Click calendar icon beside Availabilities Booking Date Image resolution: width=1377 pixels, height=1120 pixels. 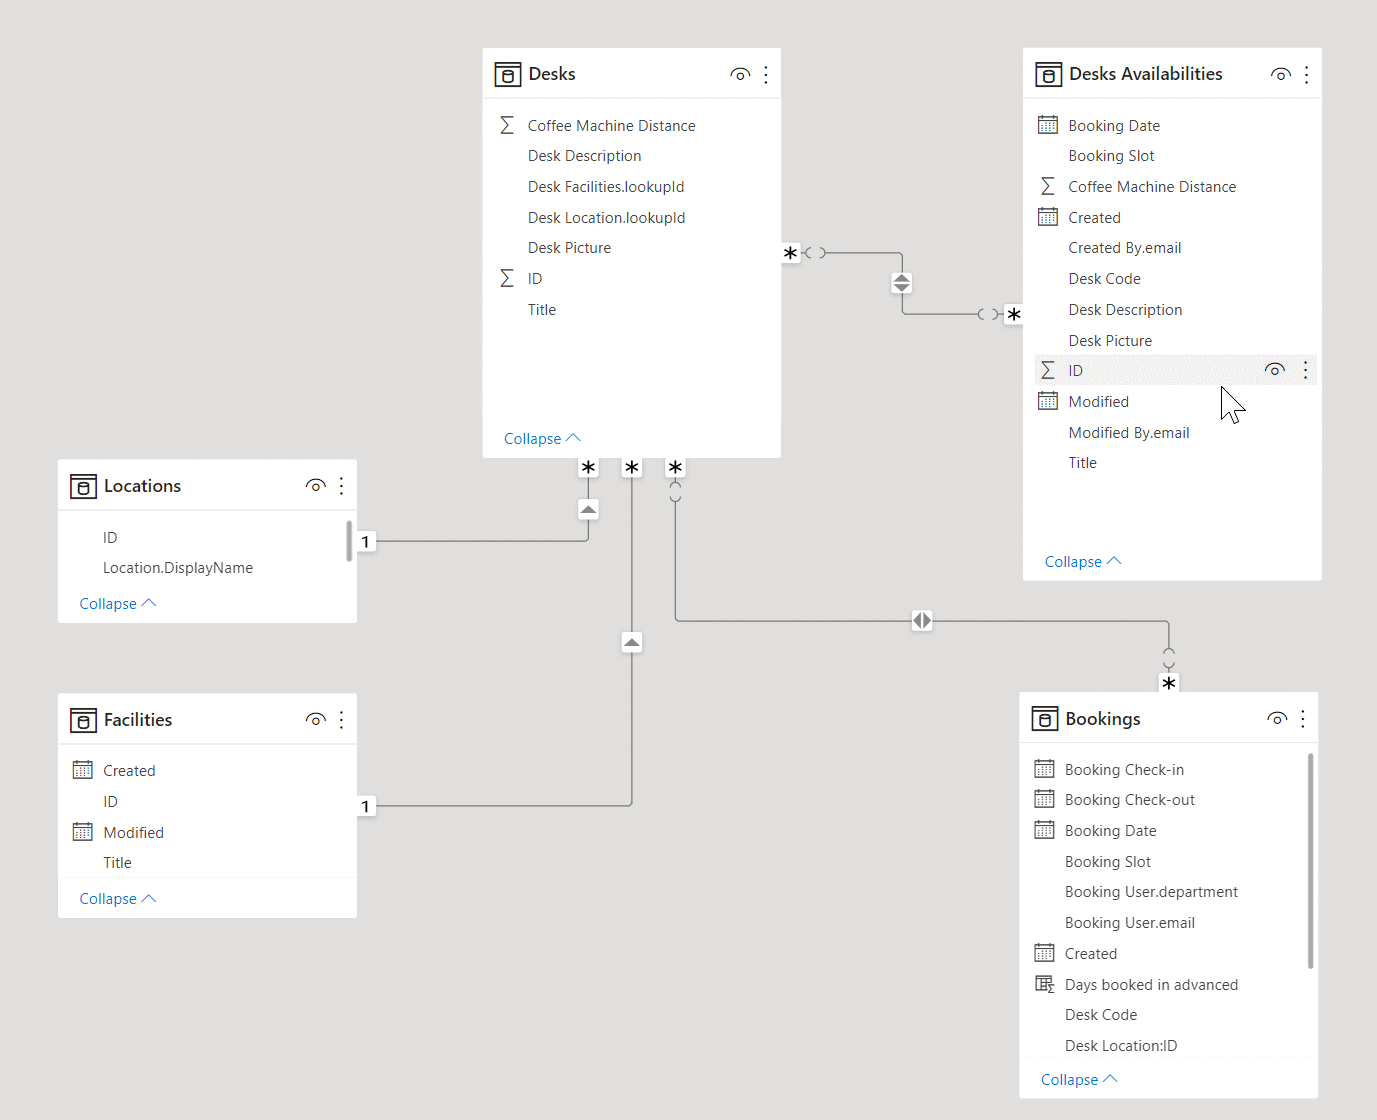[1048, 125]
